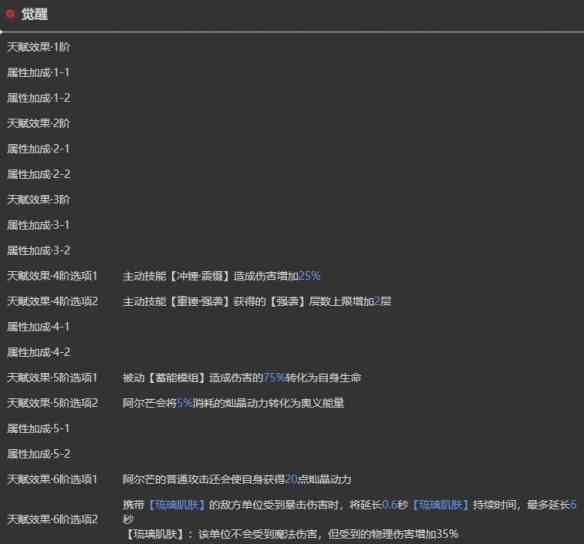
Task: Select the row 属性加成-4-2
Action: pyautogui.click(x=39, y=352)
